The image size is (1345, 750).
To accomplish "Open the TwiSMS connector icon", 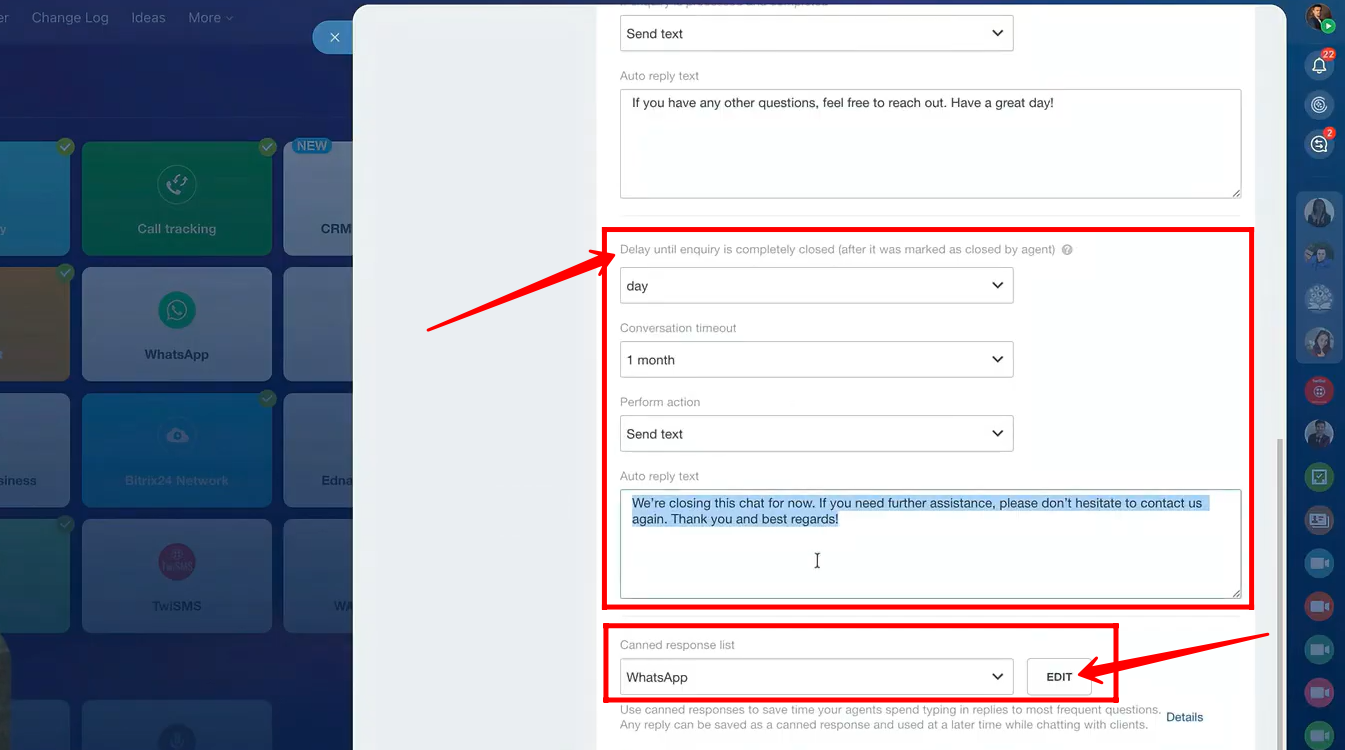I will point(177,561).
